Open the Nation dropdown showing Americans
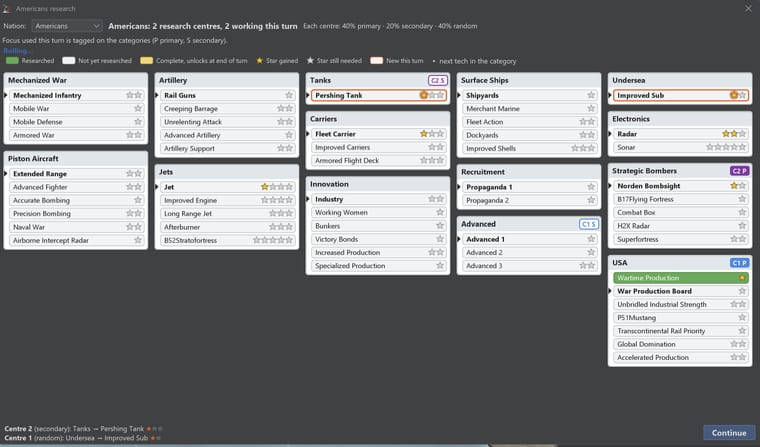The image size is (760, 447). pyautogui.click(x=67, y=26)
